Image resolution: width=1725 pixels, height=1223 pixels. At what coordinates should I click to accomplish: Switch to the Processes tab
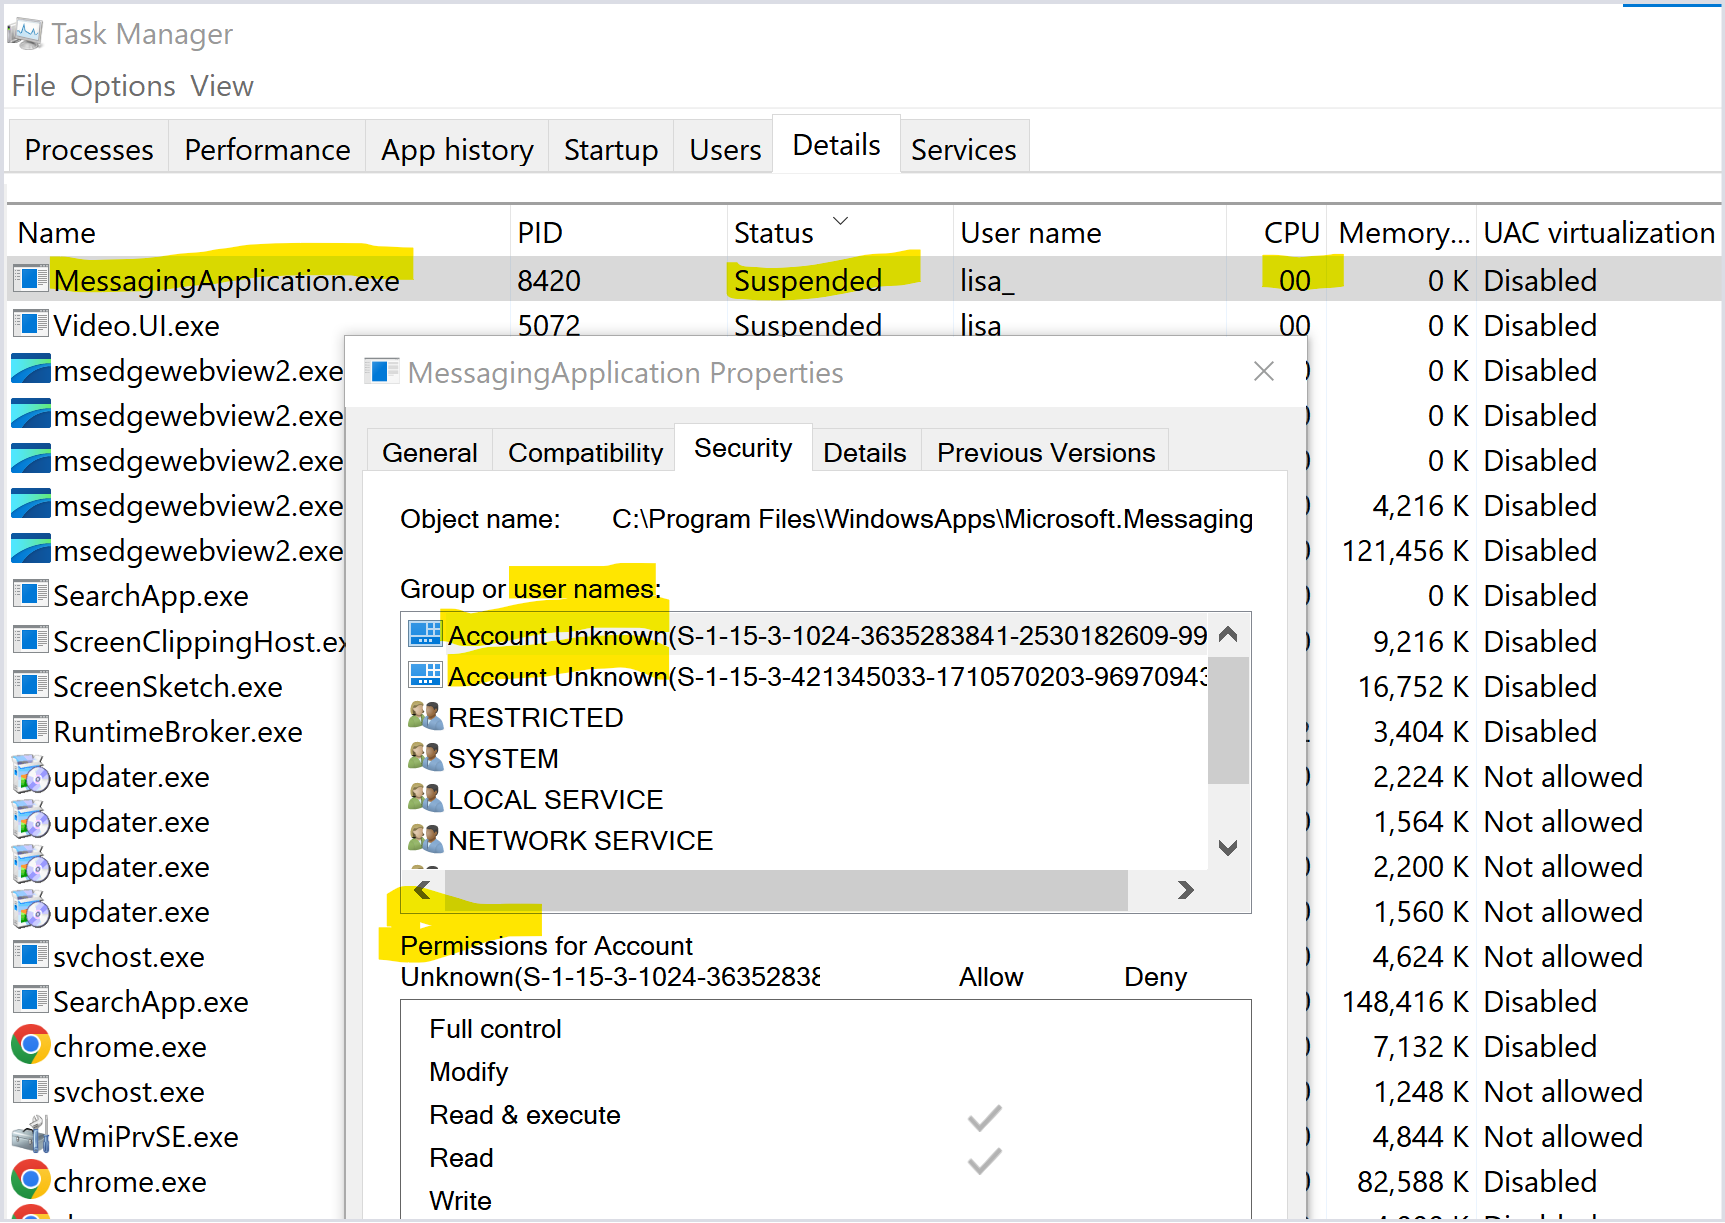(89, 149)
